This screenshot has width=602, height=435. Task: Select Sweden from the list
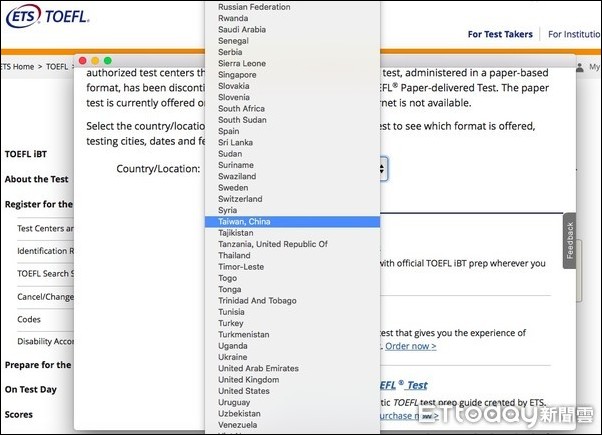coord(233,188)
